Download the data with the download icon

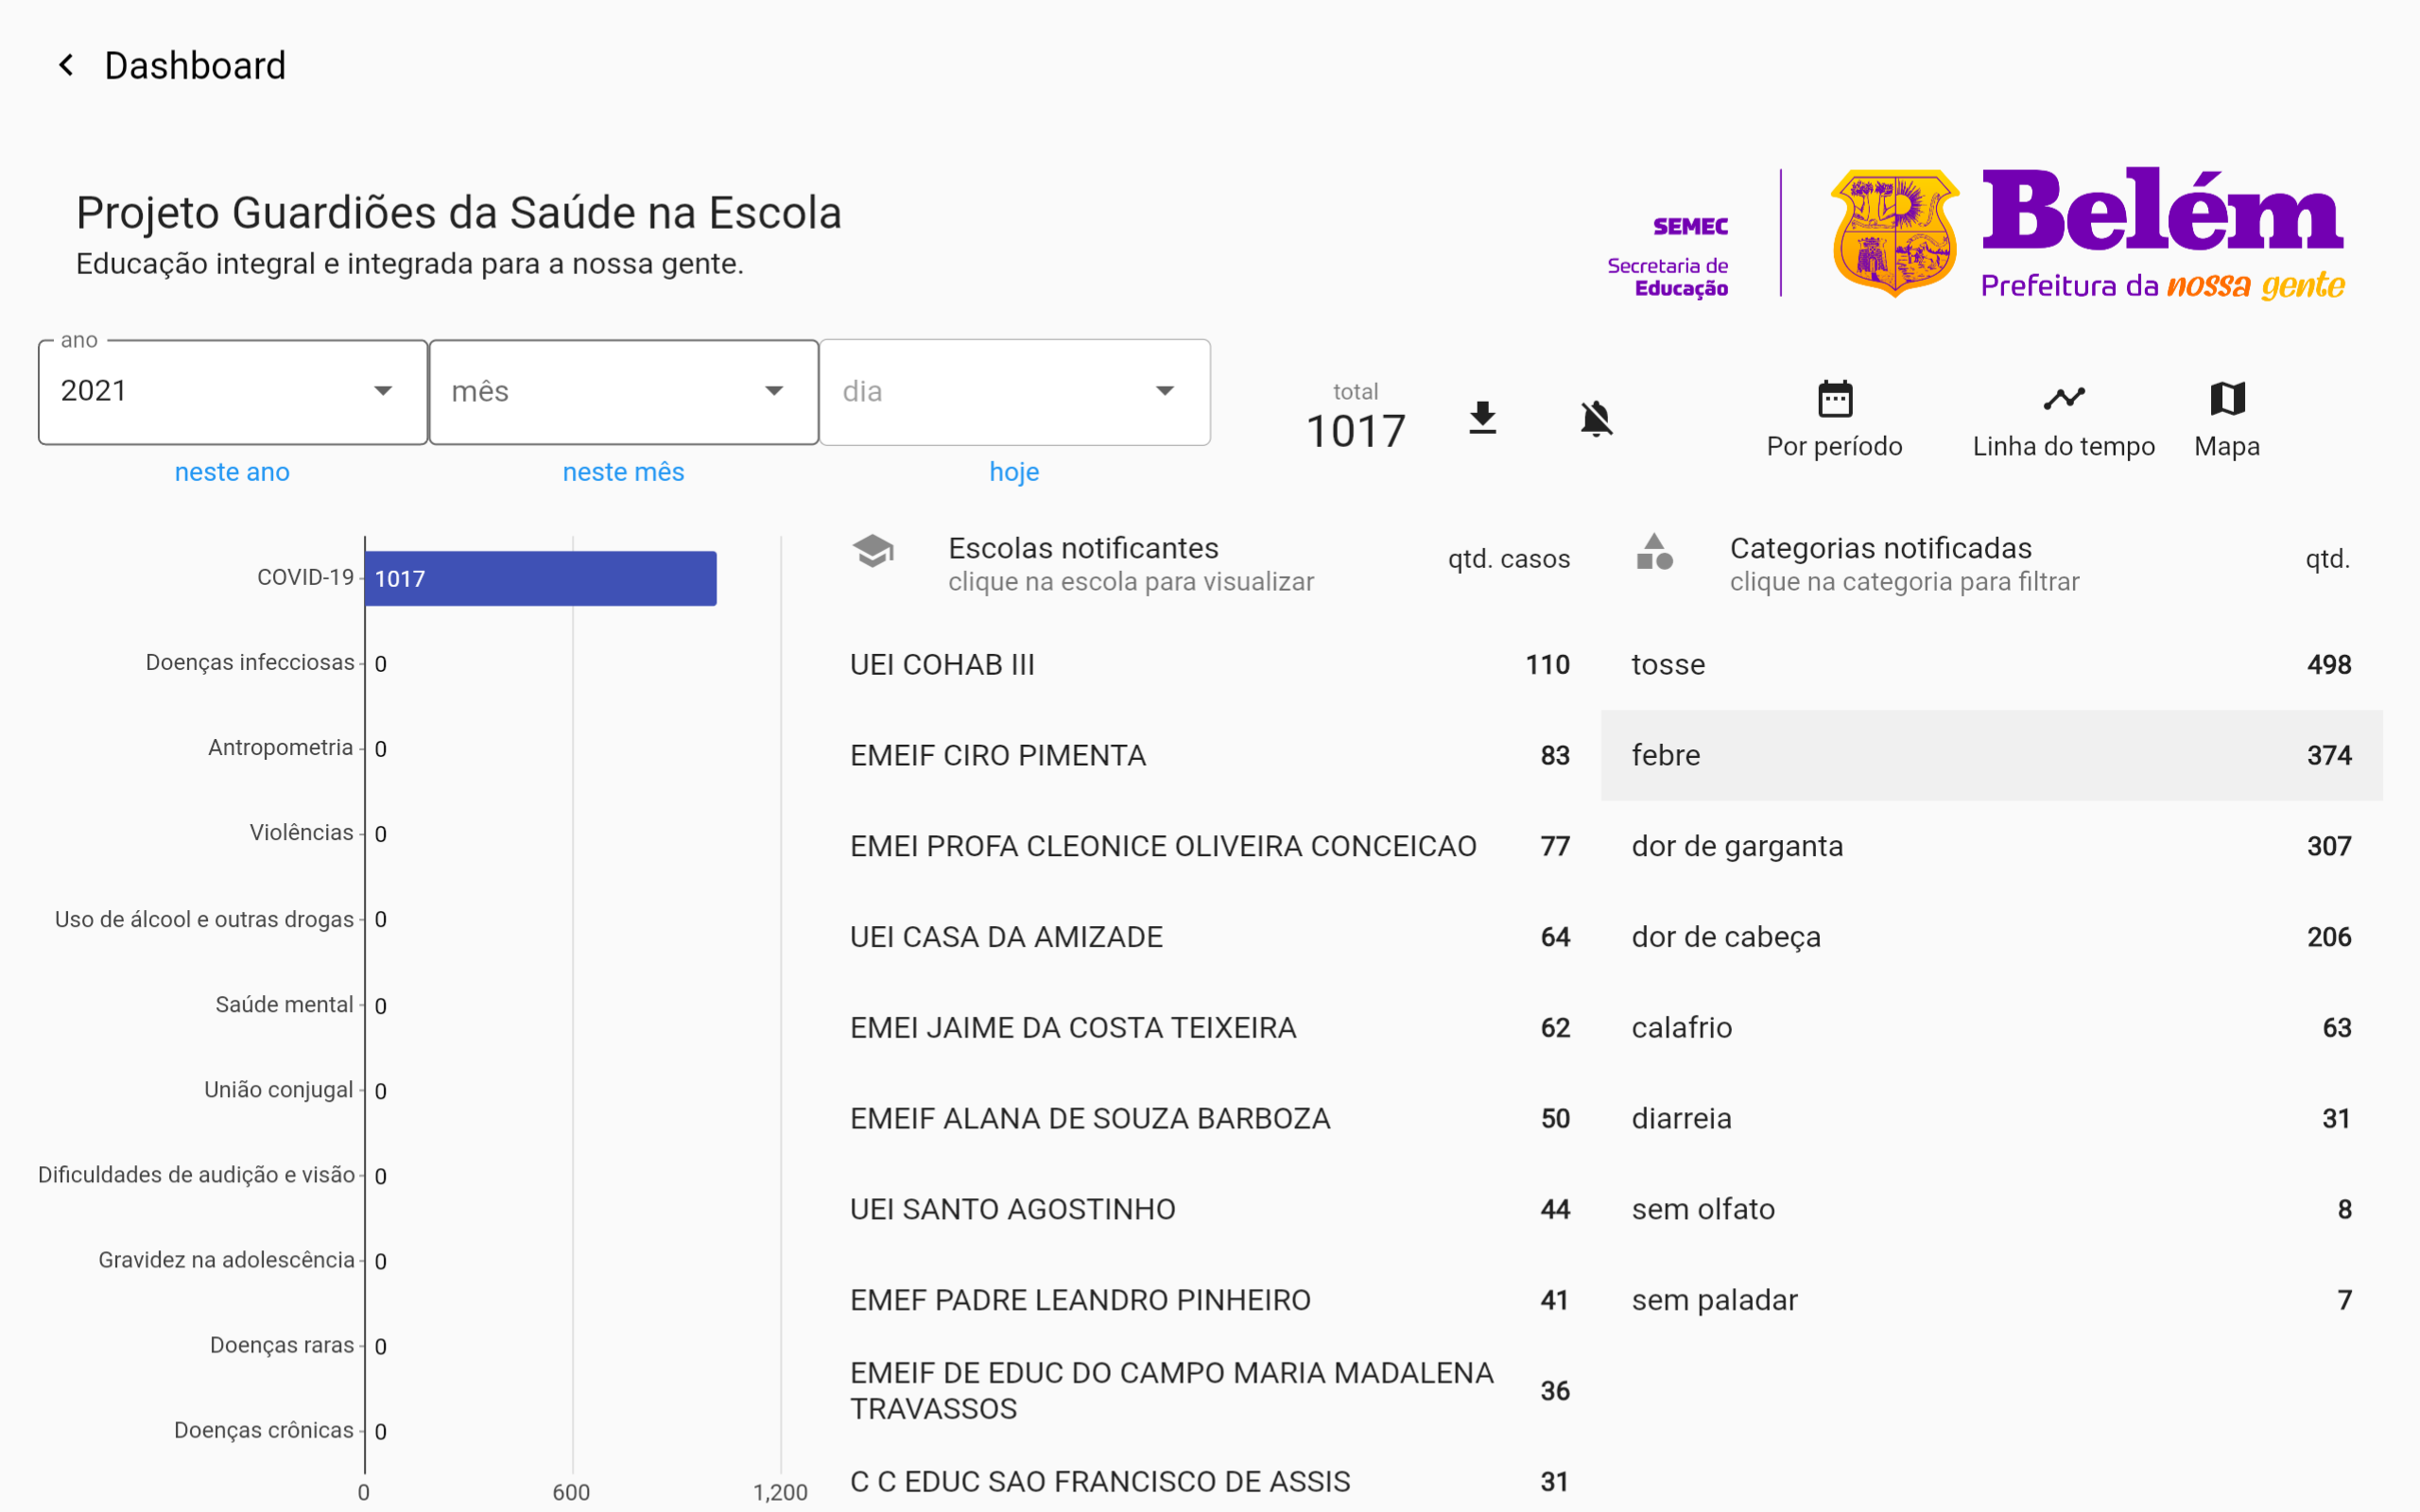coord(1482,418)
